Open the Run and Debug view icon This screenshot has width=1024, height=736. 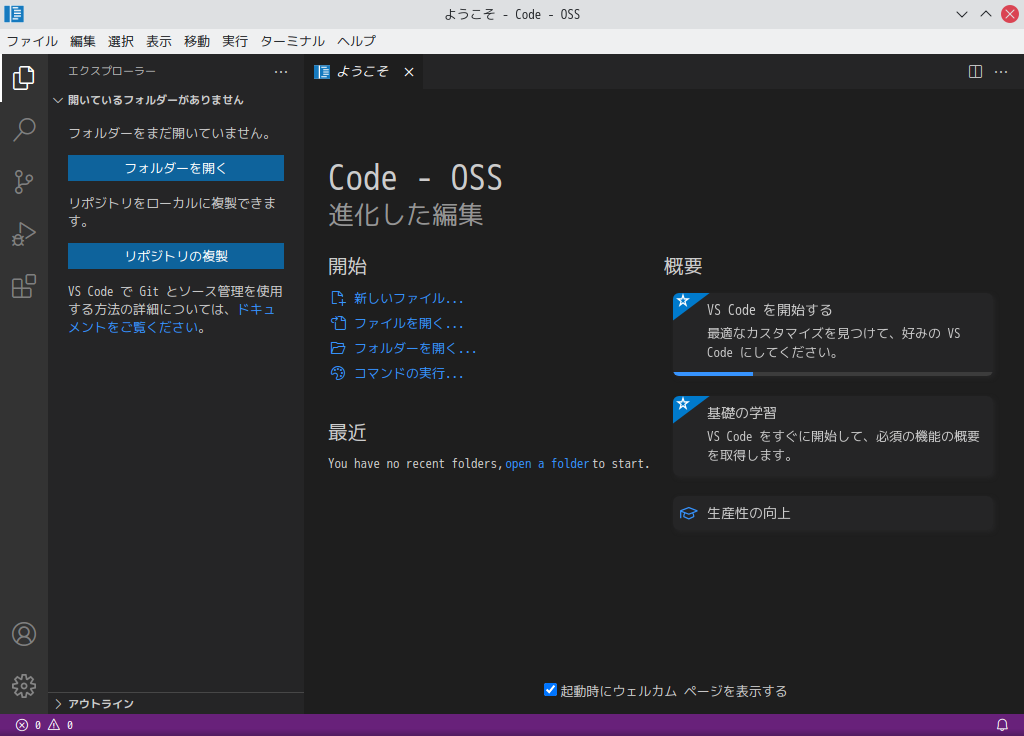pos(24,234)
